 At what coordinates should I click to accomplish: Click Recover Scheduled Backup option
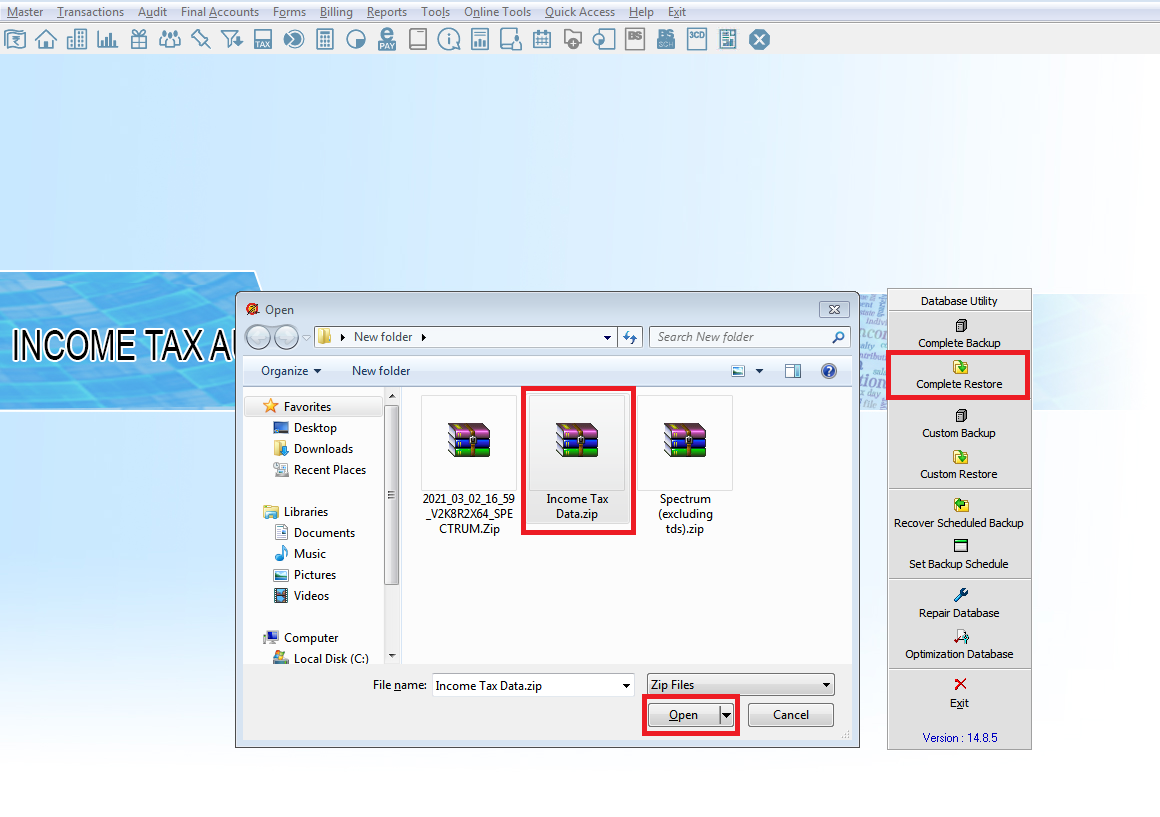[960, 514]
